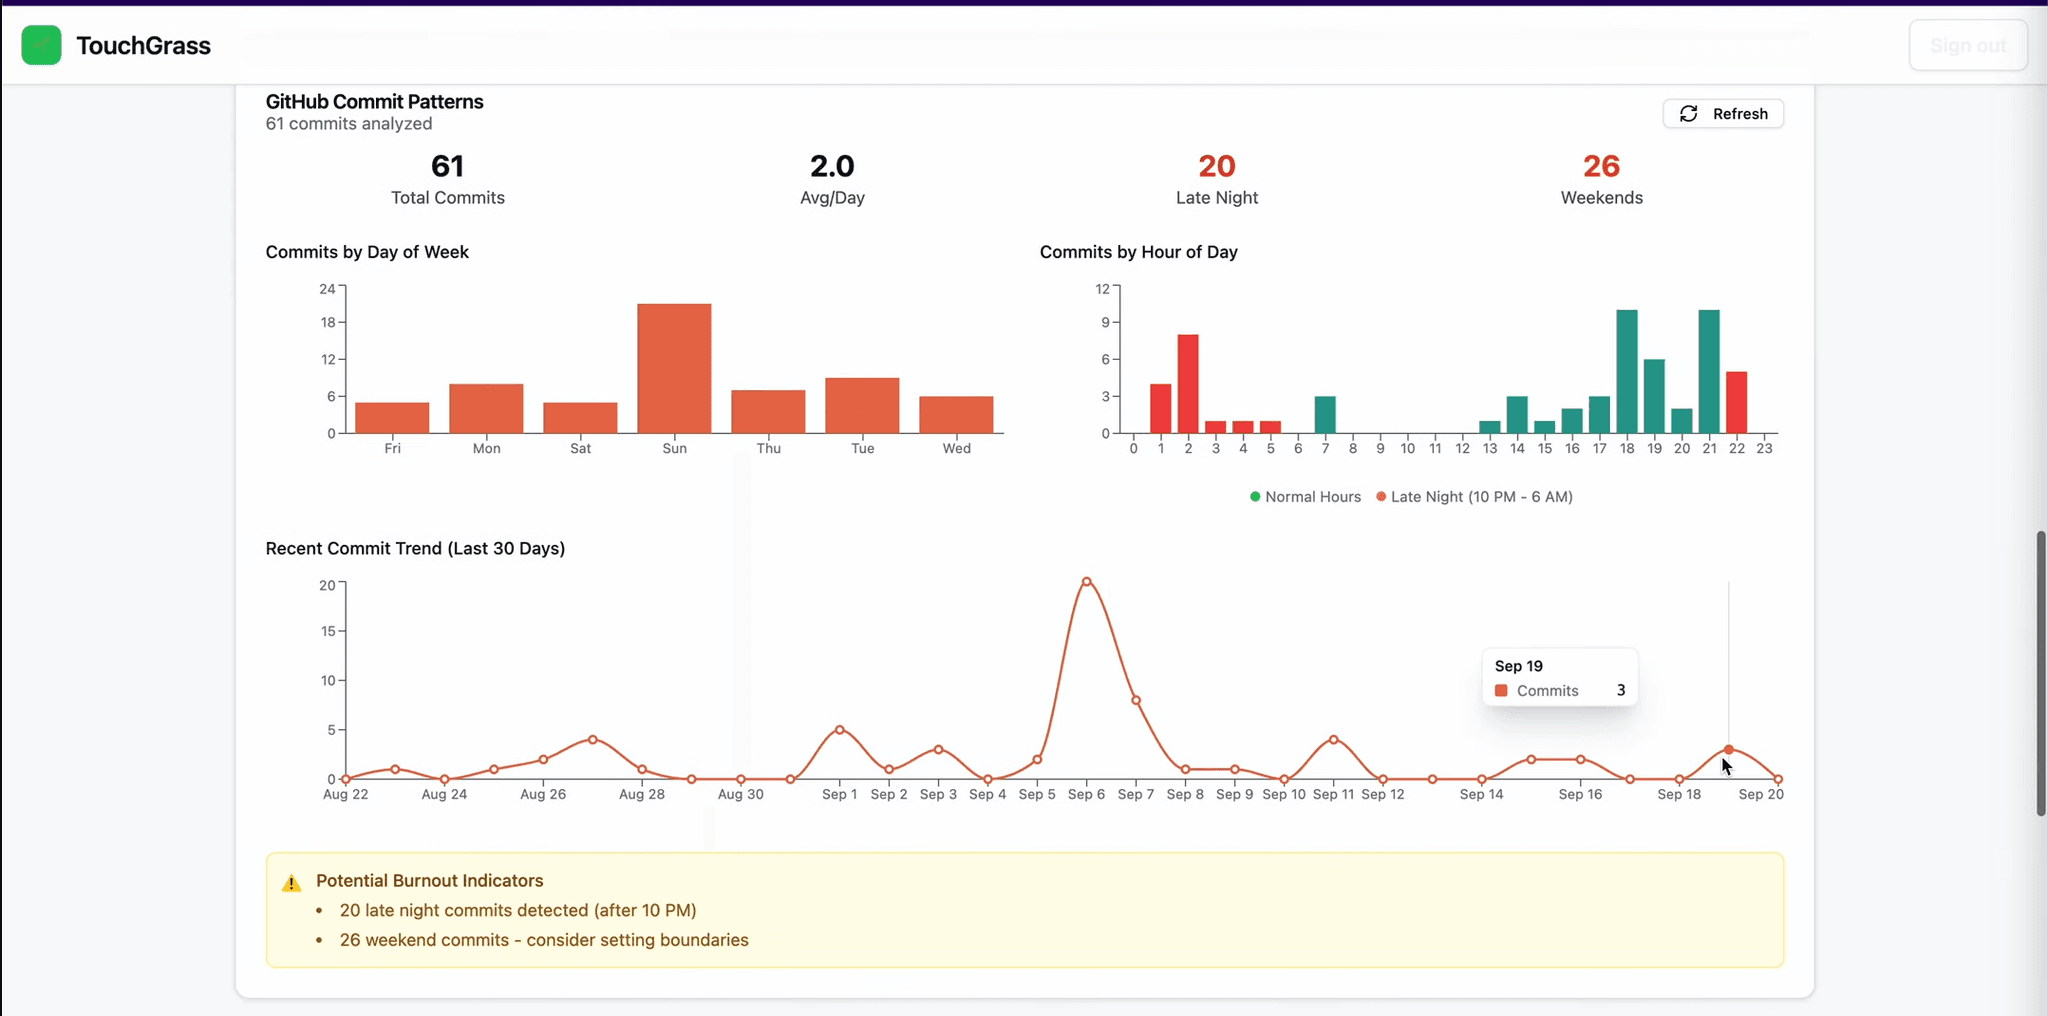Click the red Late Night count 20

pos(1216,166)
